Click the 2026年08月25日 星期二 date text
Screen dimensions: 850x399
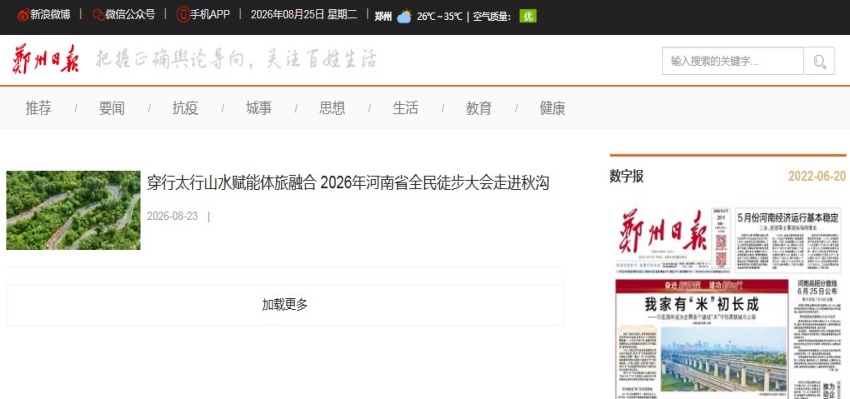[x=304, y=15]
